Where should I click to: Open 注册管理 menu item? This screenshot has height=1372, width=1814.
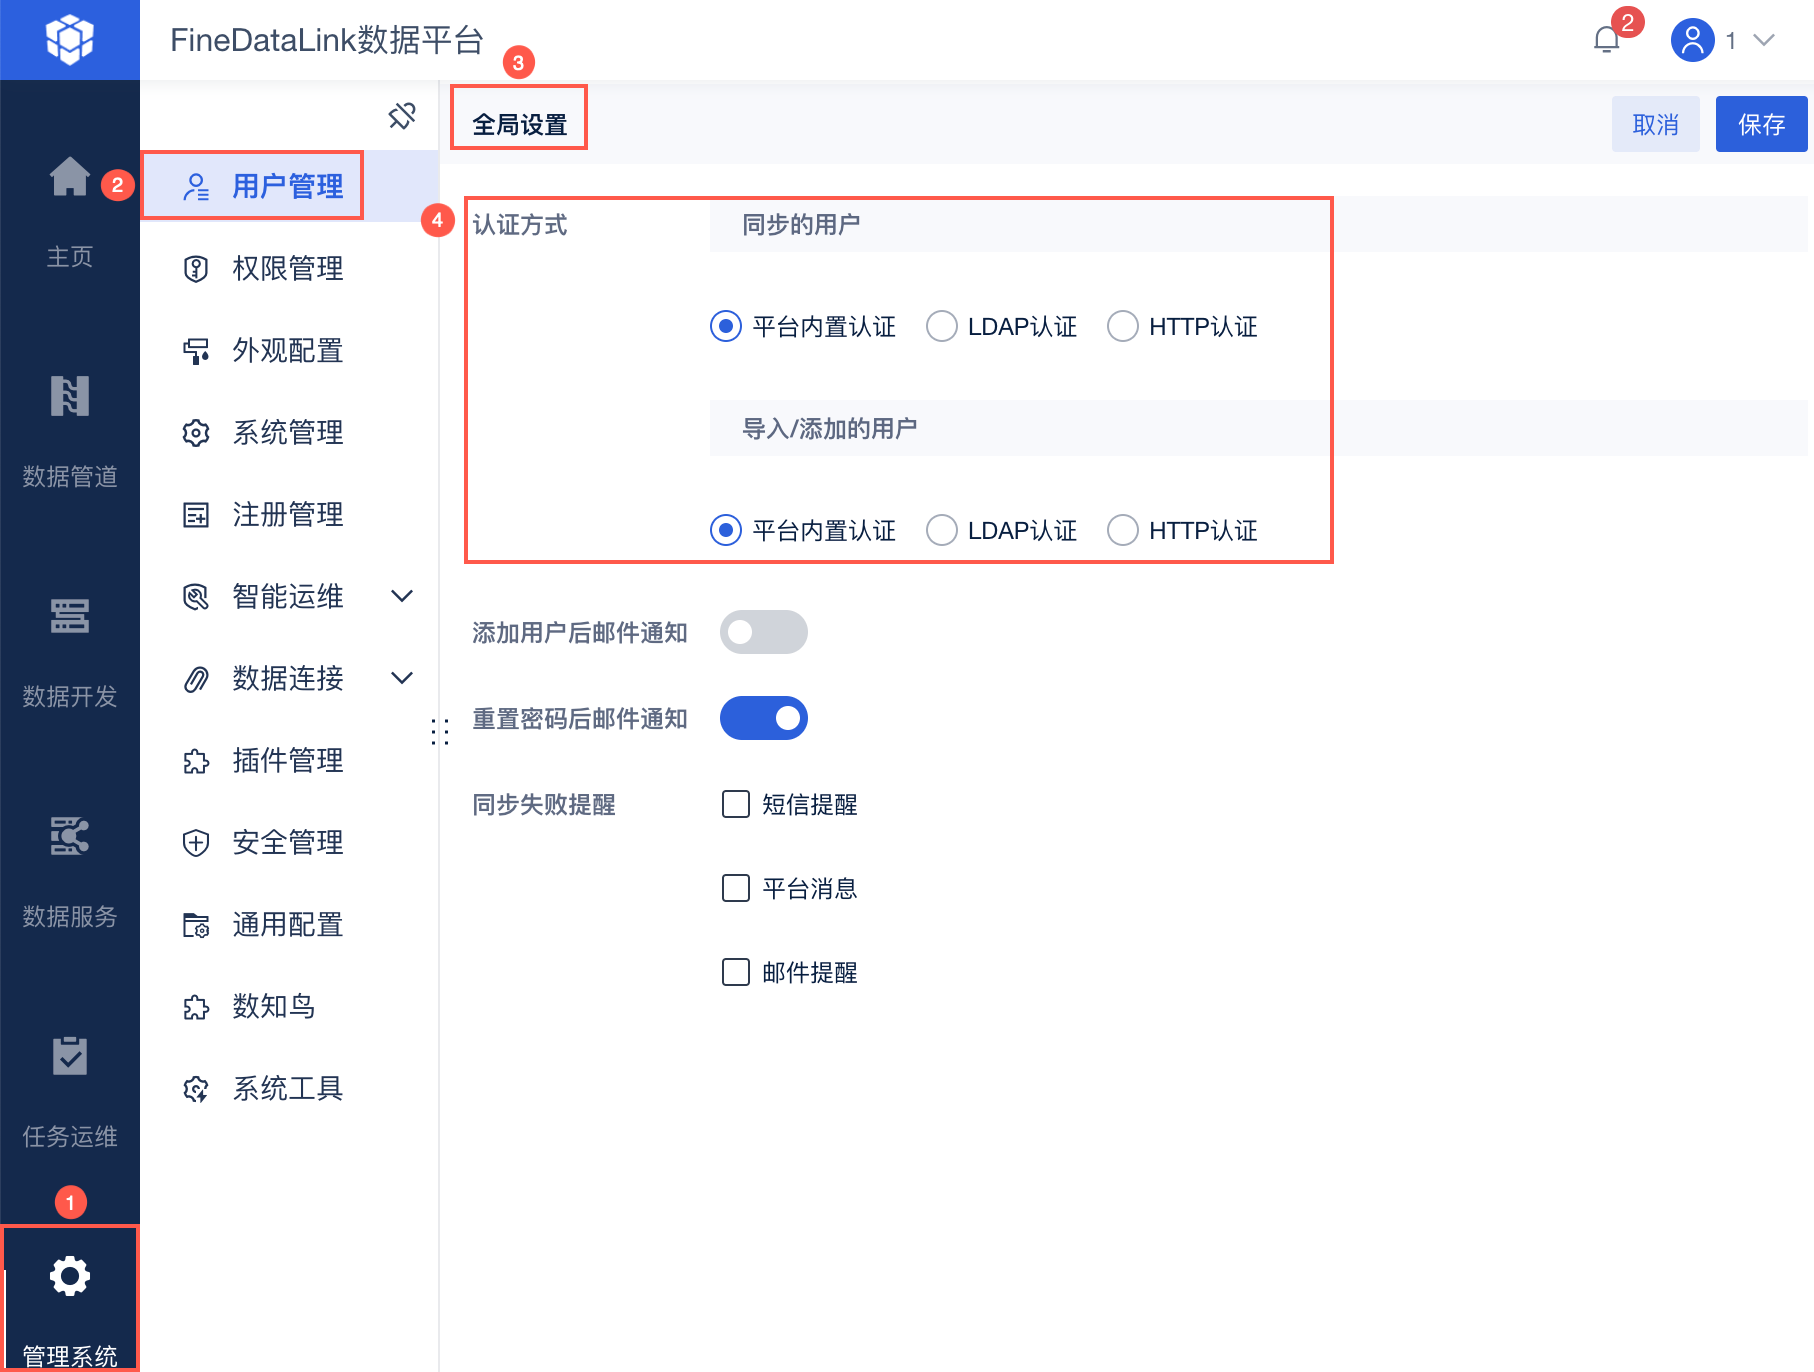(x=290, y=515)
